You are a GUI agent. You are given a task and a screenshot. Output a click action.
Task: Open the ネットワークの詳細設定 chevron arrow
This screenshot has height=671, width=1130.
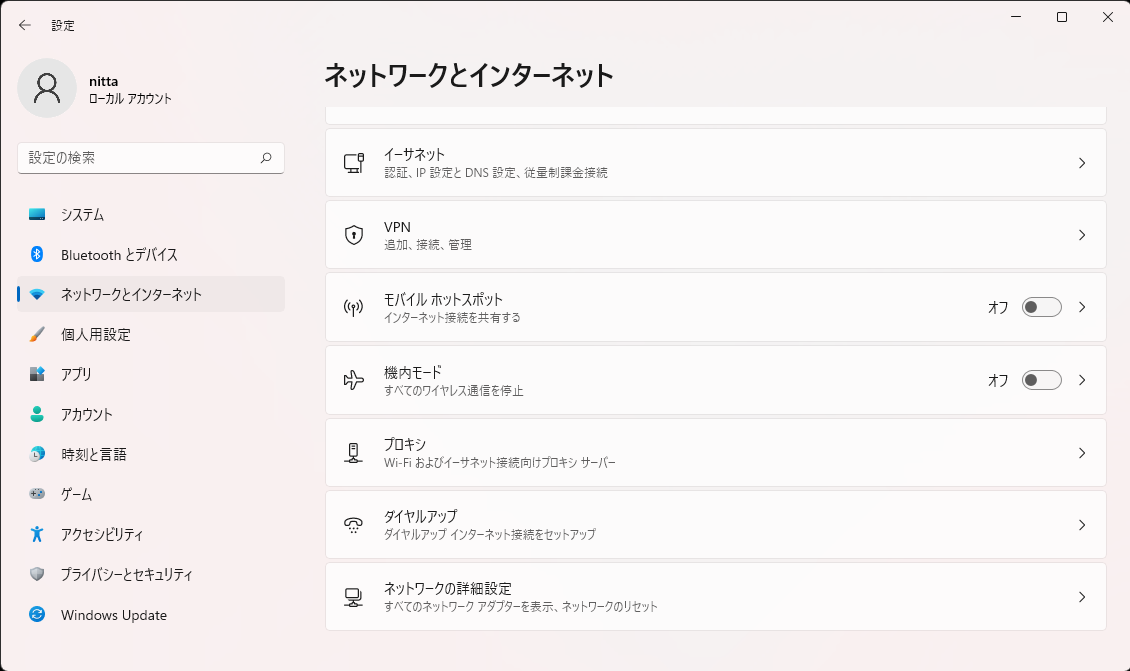(x=1082, y=597)
